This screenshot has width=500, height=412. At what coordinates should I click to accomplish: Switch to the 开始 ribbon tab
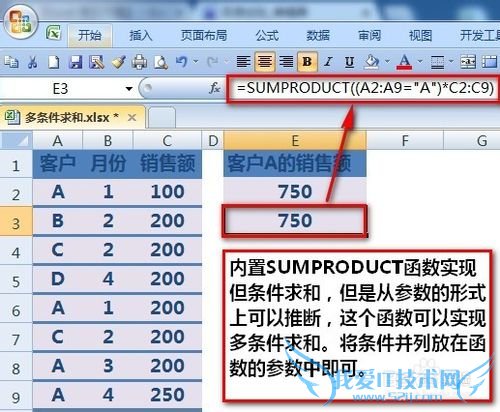(90, 35)
